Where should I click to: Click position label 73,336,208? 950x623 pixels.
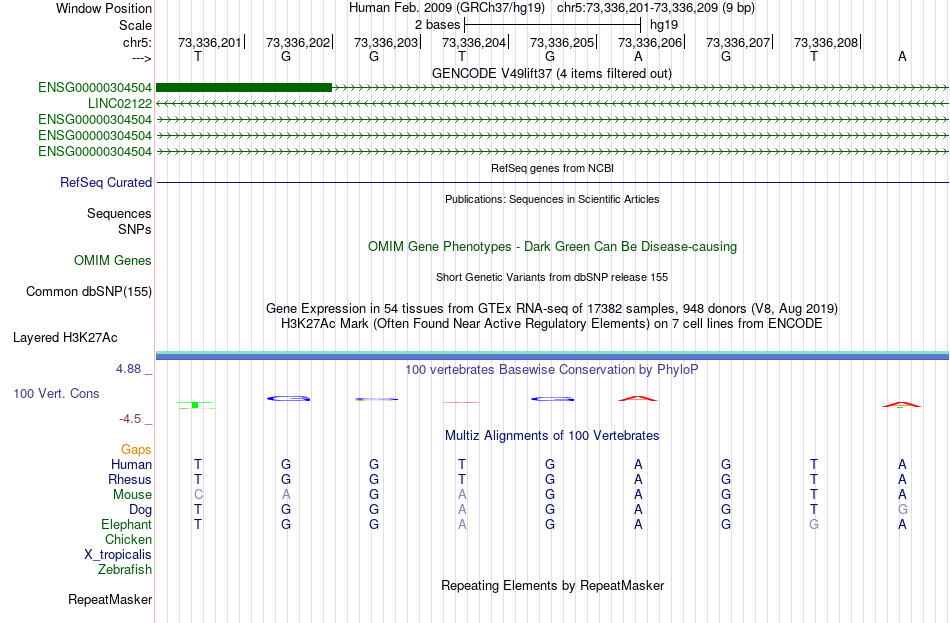(826, 42)
